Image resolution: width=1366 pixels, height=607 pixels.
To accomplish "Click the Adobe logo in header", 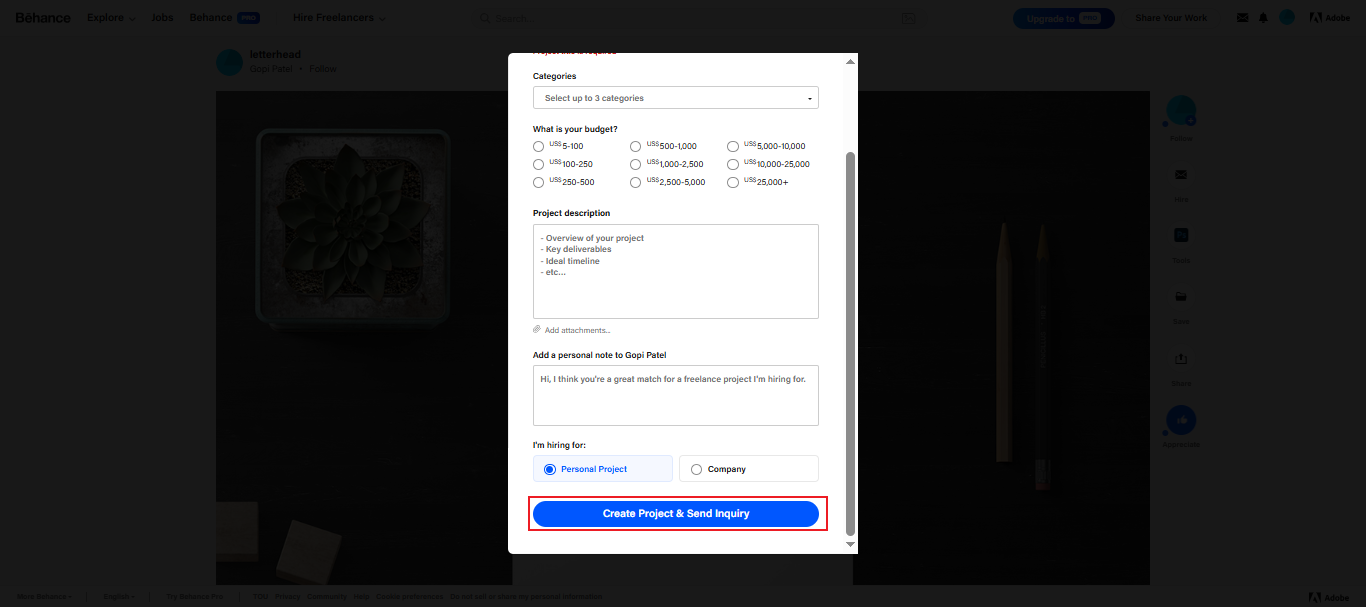I will click(1330, 18).
